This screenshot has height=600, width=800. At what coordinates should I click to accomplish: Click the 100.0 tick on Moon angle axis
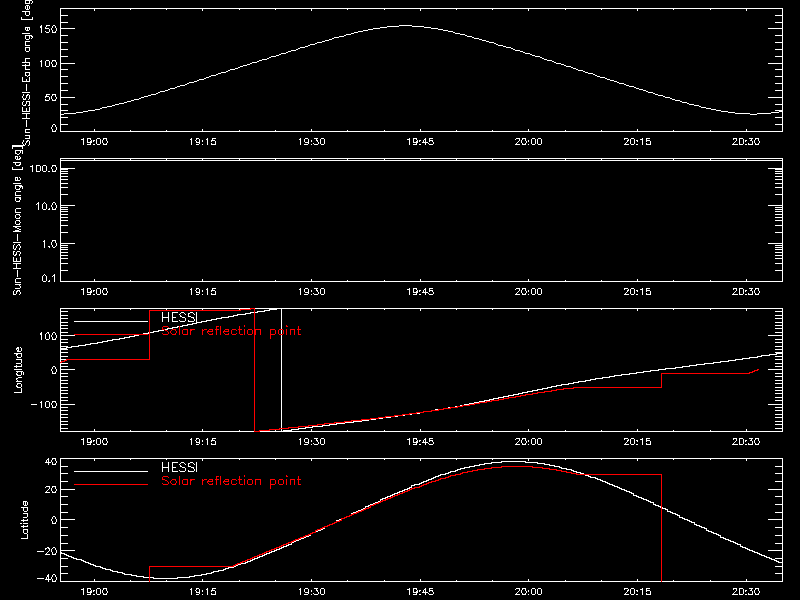[x=44, y=168]
